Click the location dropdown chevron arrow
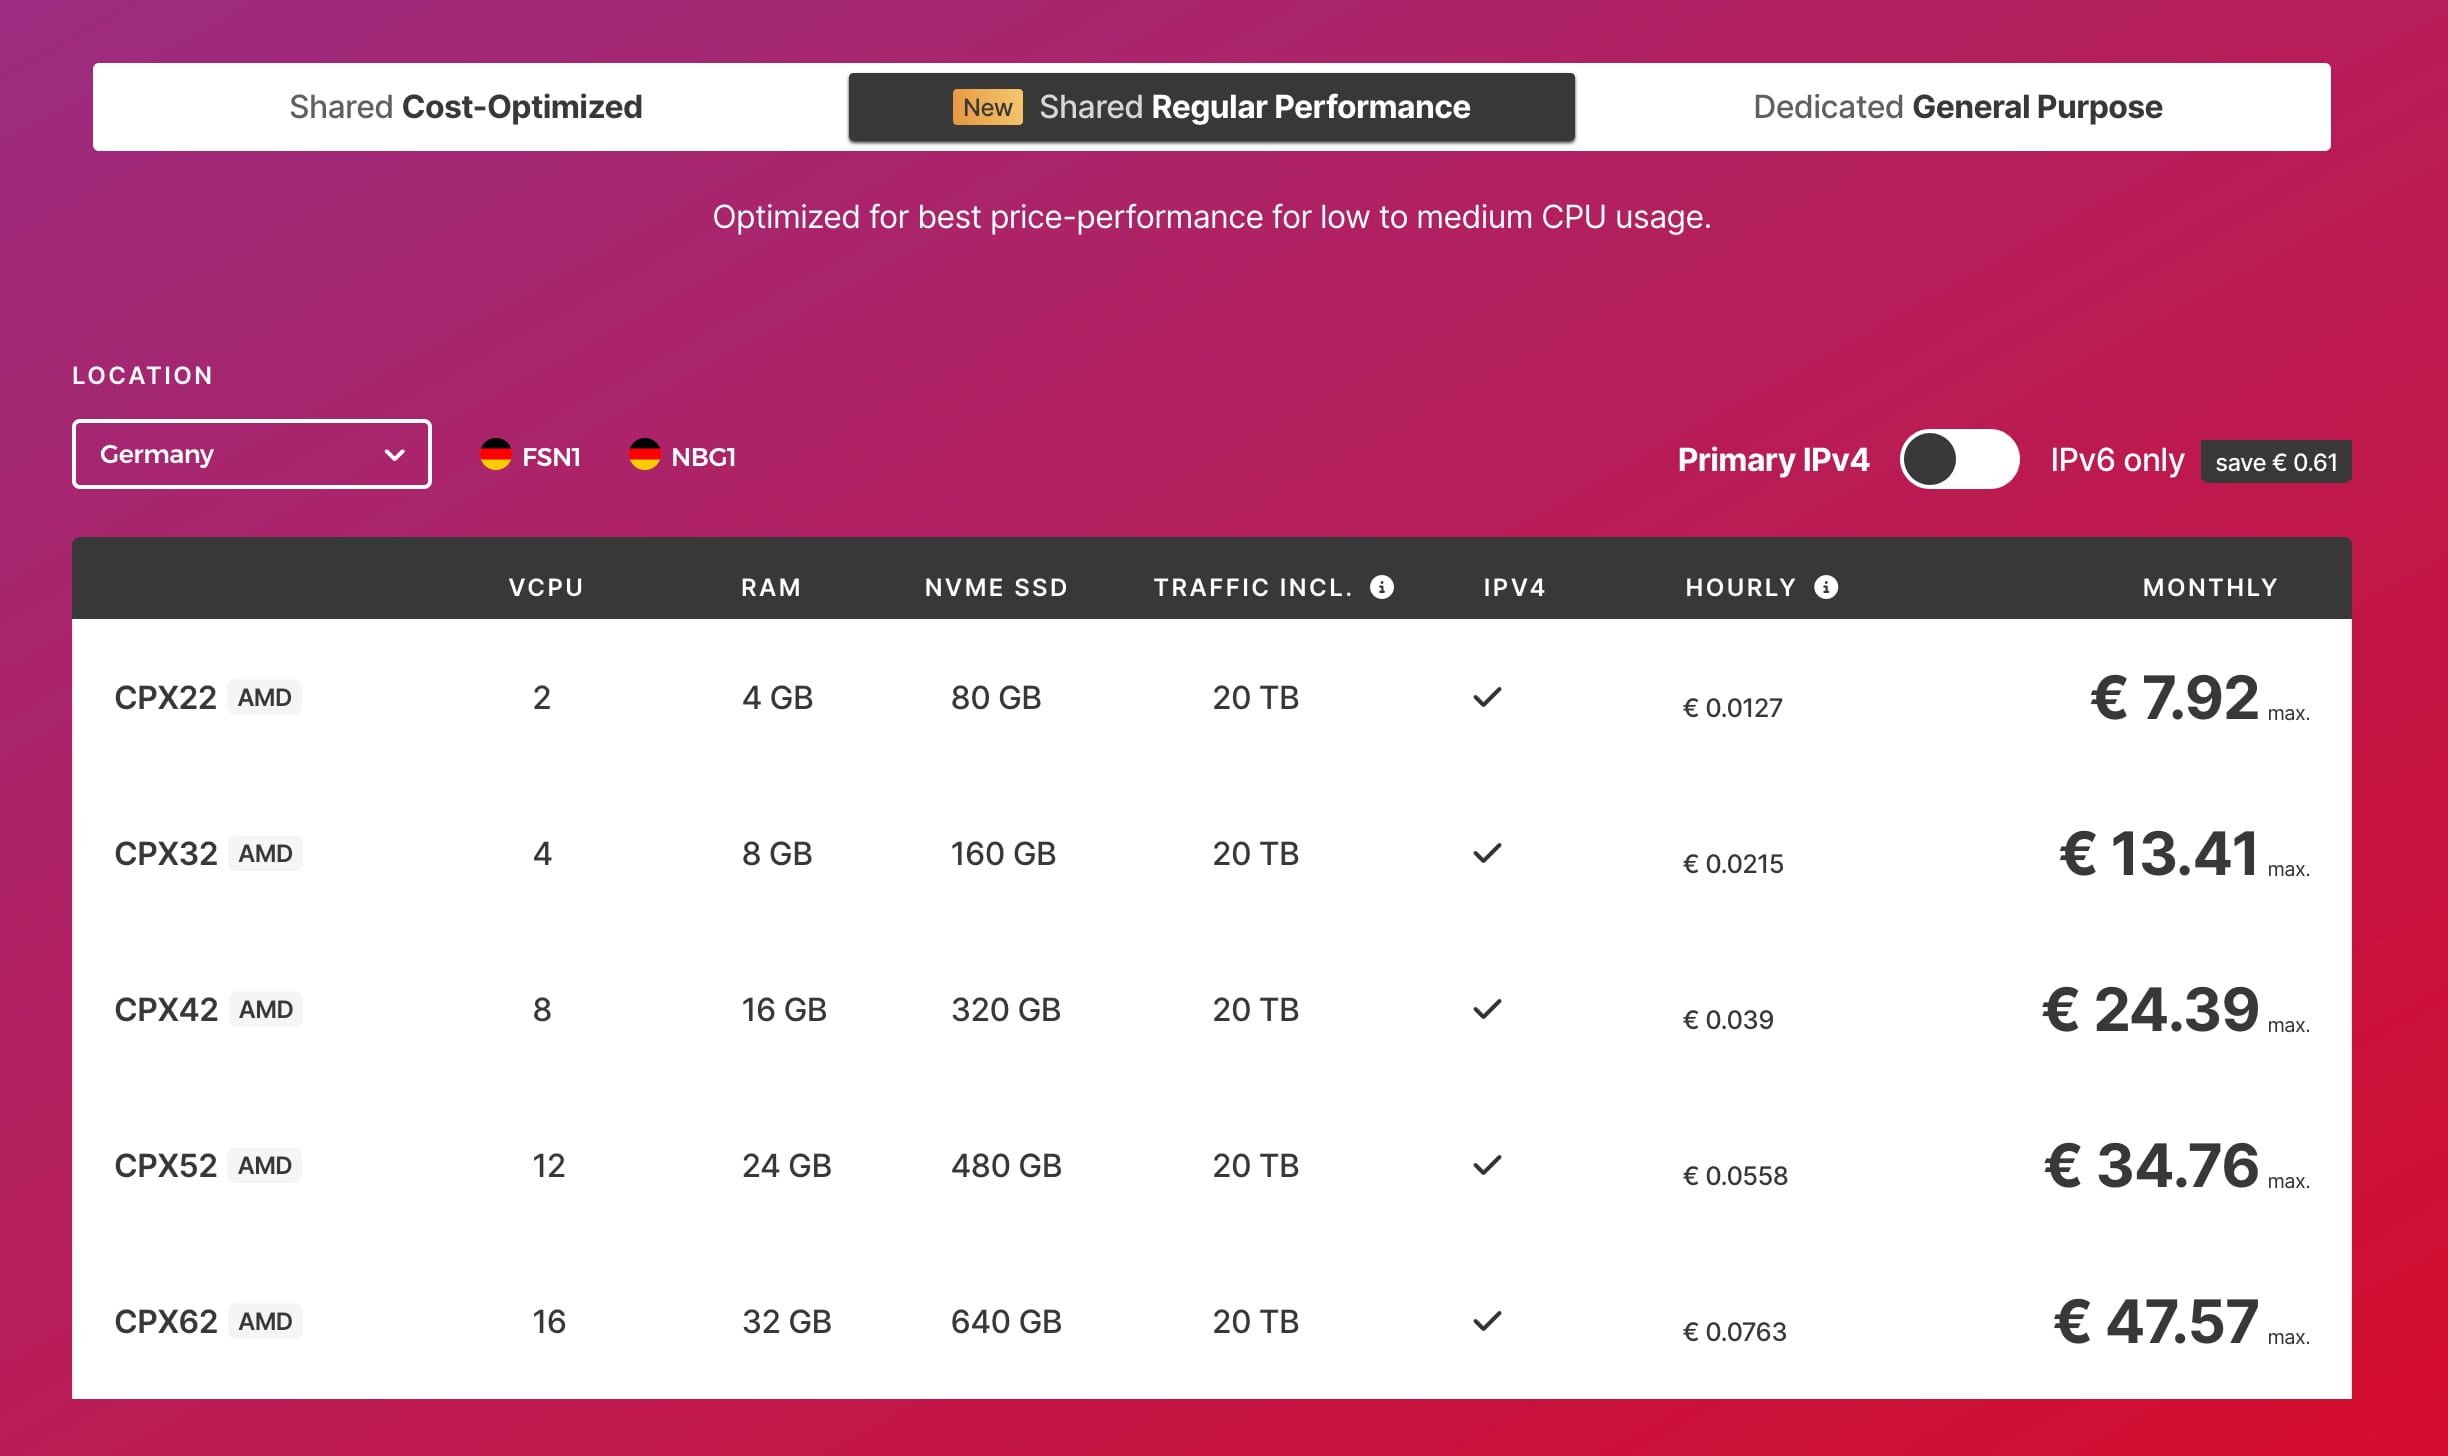Viewport: 2448px width, 1456px height. tap(395, 455)
